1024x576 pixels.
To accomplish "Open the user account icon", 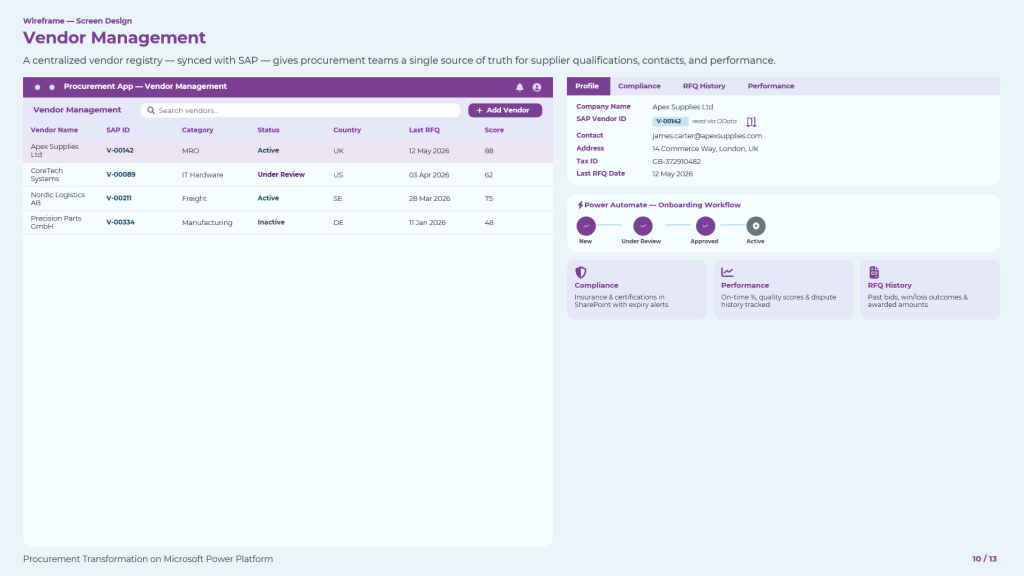I will point(537,87).
